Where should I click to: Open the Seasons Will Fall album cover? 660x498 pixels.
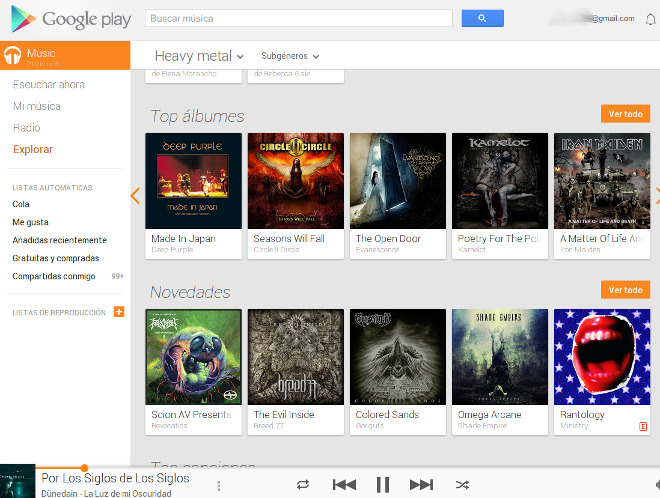(x=296, y=181)
